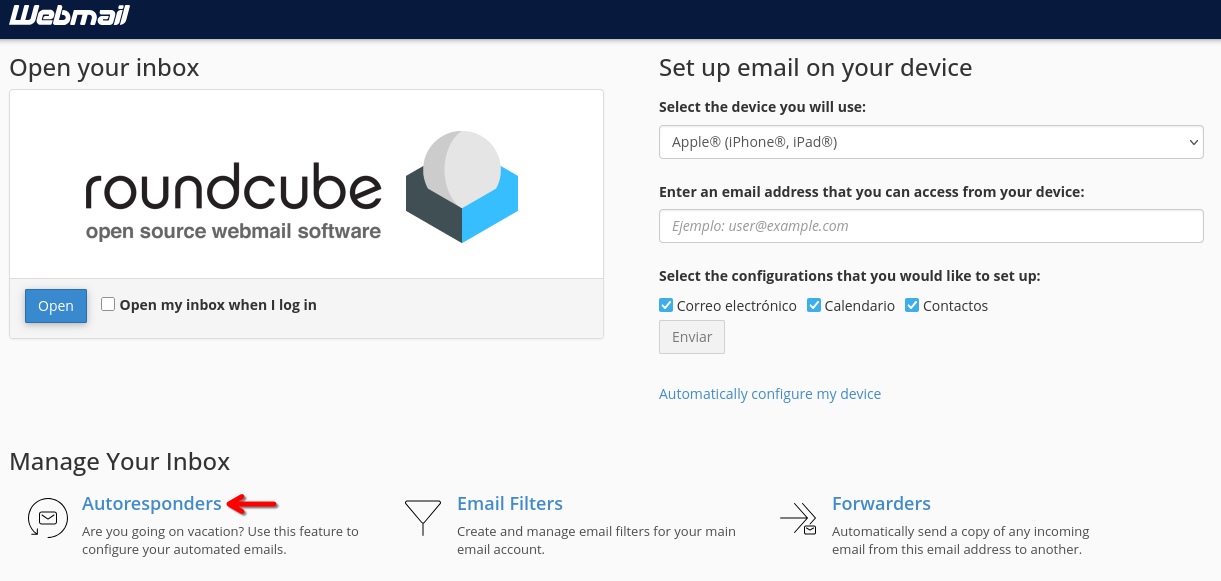The height and width of the screenshot is (581, 1221).
Task: Click 'Select the device you will use:' label
Action: pos(762,107)
